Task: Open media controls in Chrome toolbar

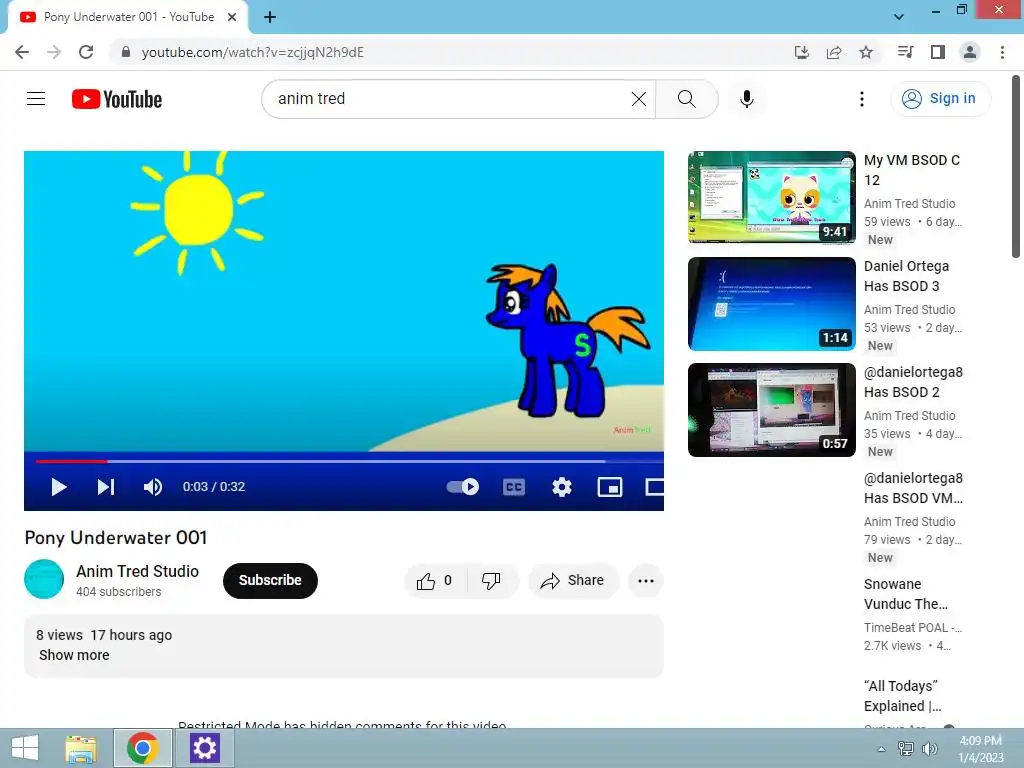Action: (x=905, y=52)
